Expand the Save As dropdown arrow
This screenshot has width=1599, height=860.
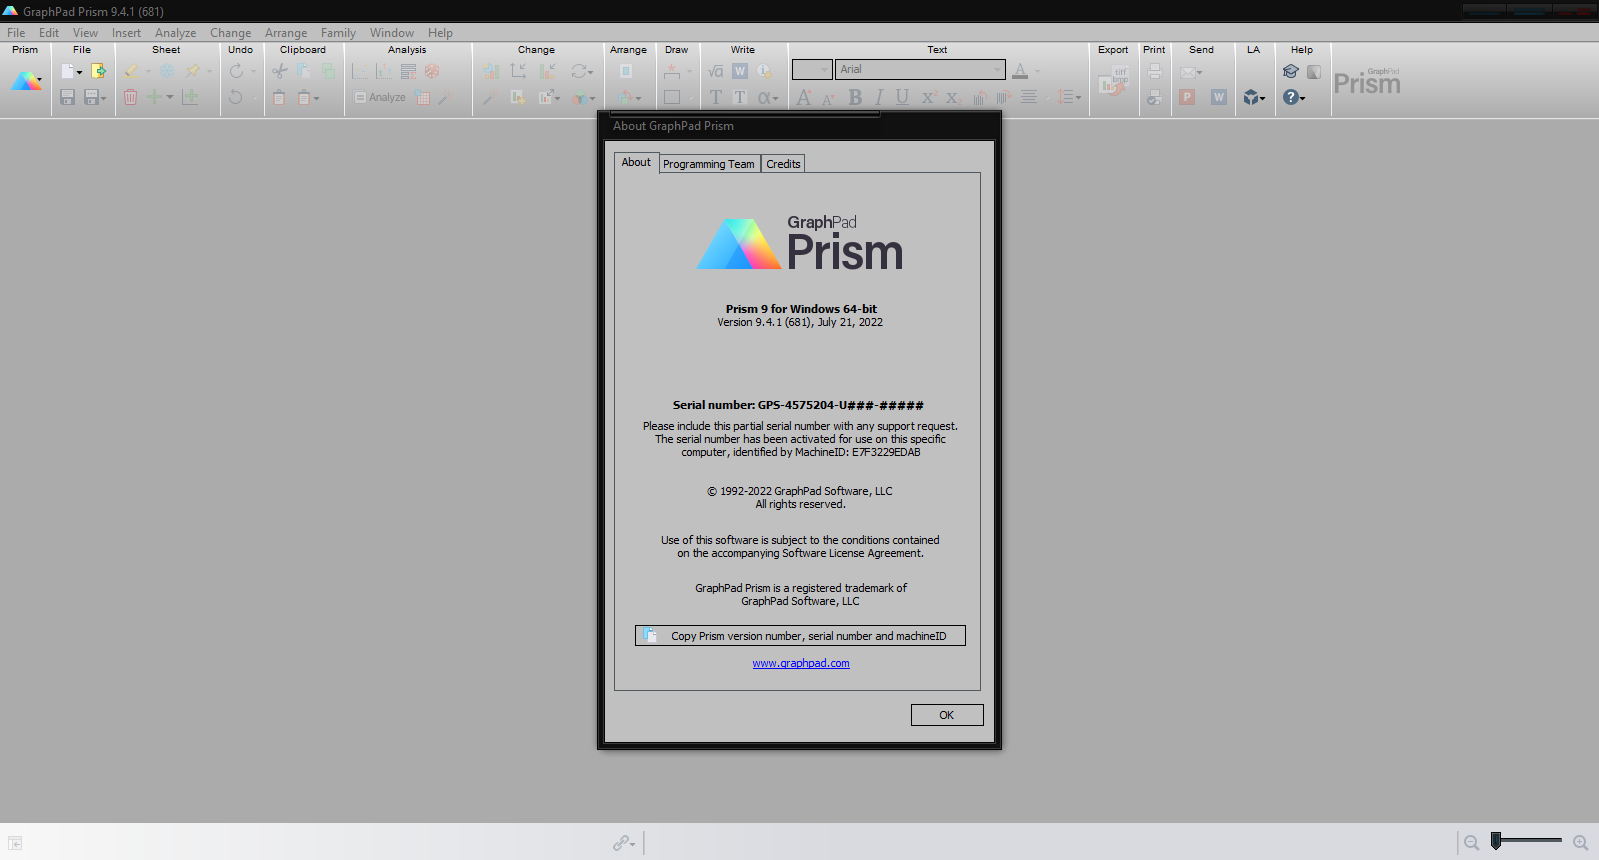[103, 98]
